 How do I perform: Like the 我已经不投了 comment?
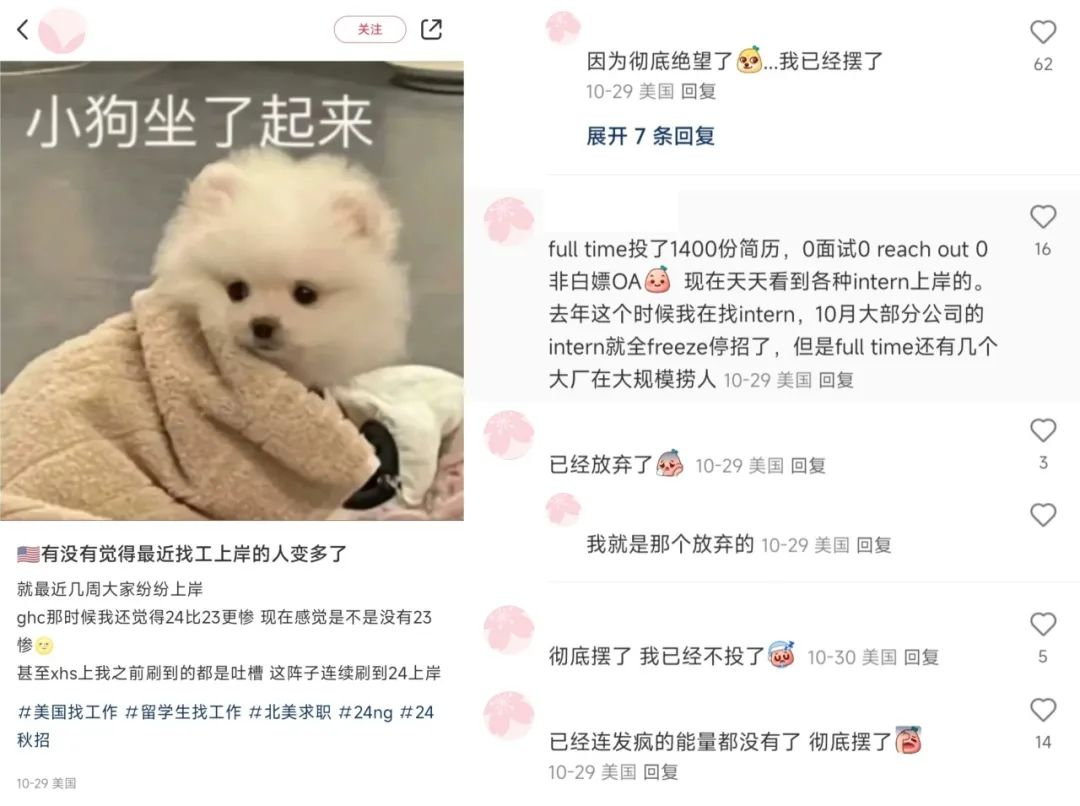pyautogui.click(x=1043, y=624)
